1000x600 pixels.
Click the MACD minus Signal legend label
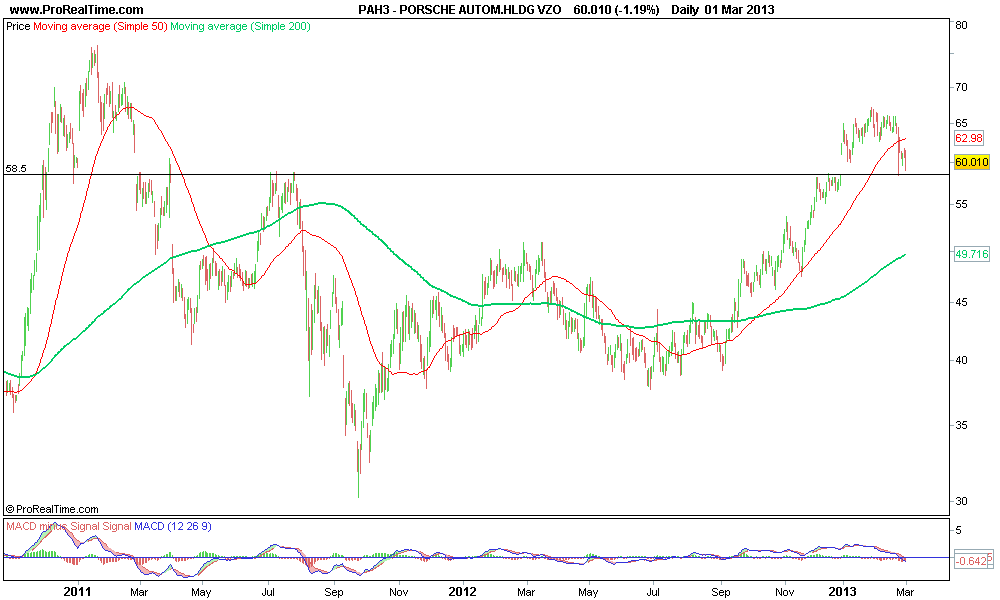(x=53, y=527)
